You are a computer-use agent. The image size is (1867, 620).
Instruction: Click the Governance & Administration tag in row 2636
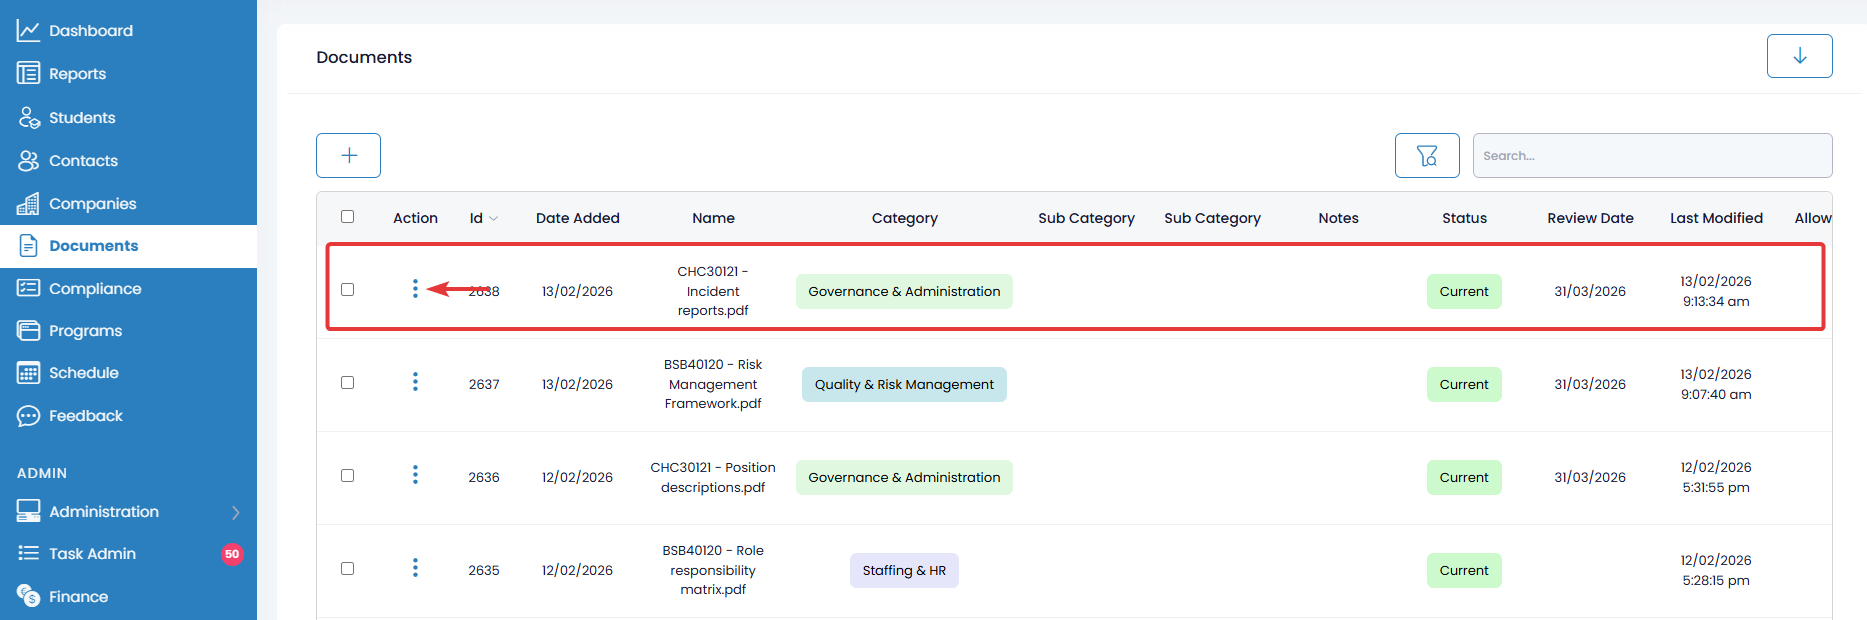point(904,478)
